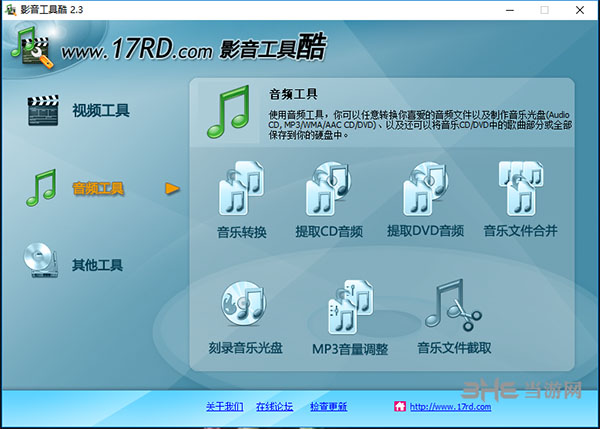This screenshot has height=429, width=600.
Task: Click the 音频工具 panel heading text
Action: click(x=293, y=94)
